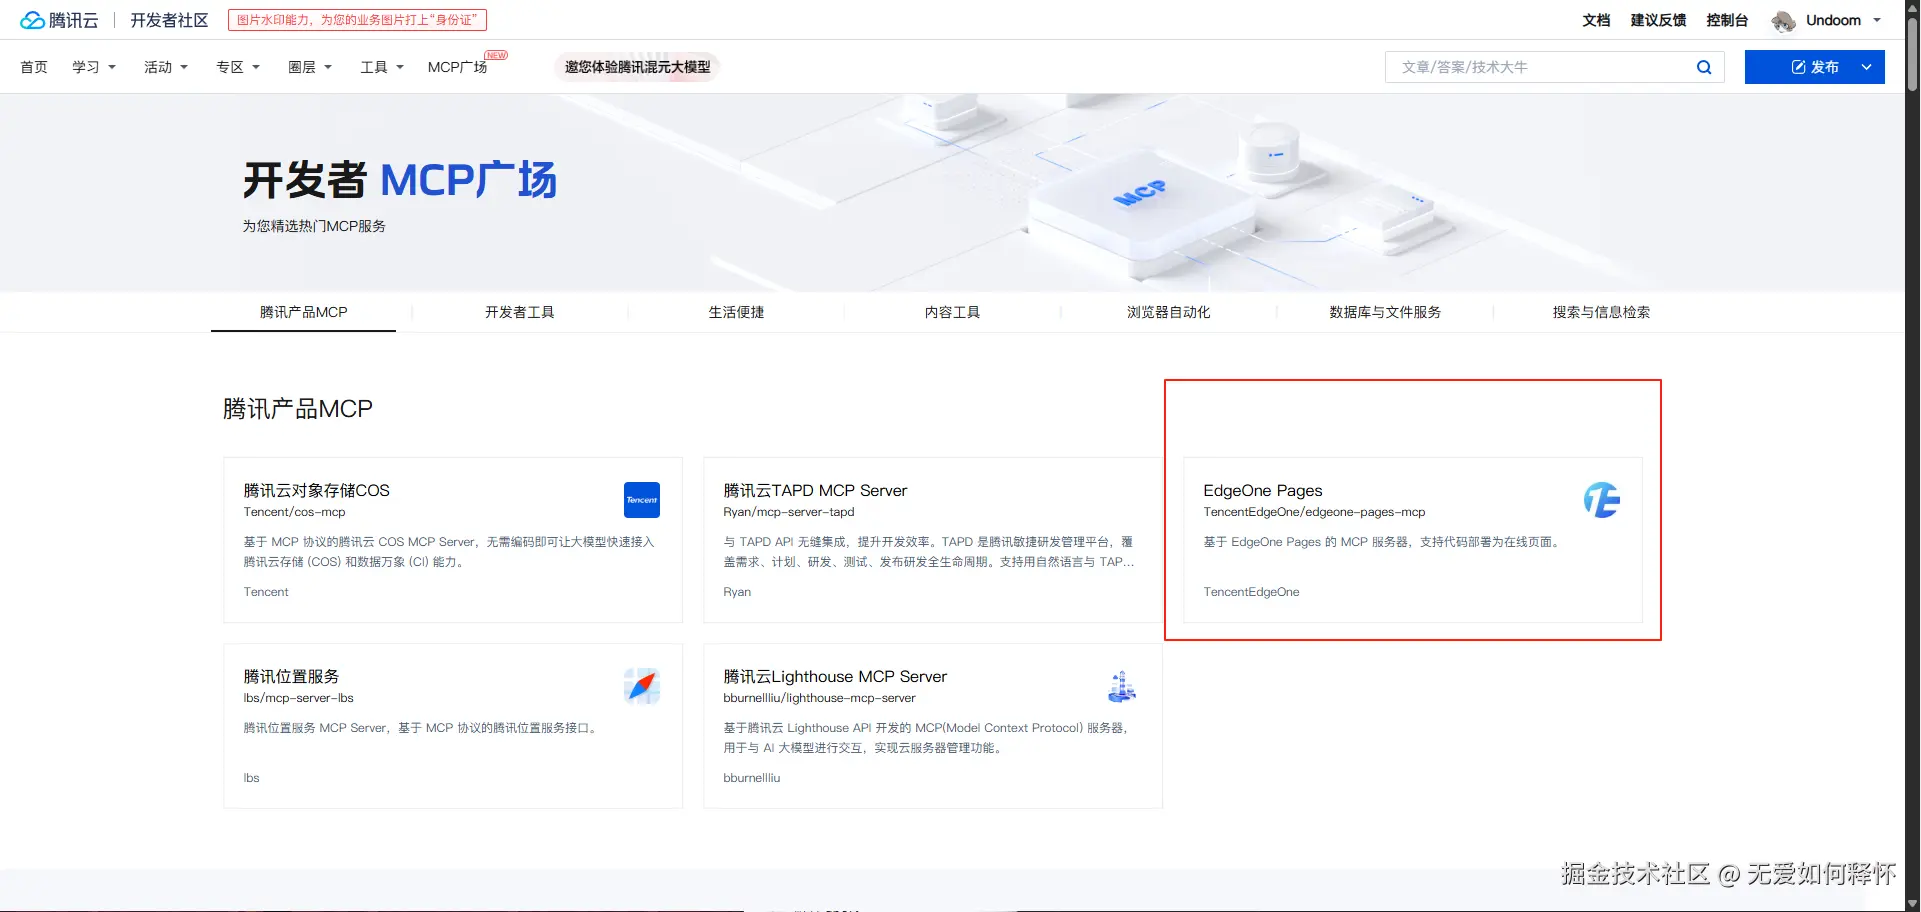1921x912 pixels.
Task: Switch to the 内容工具 tab
Action: coord(953,312)
